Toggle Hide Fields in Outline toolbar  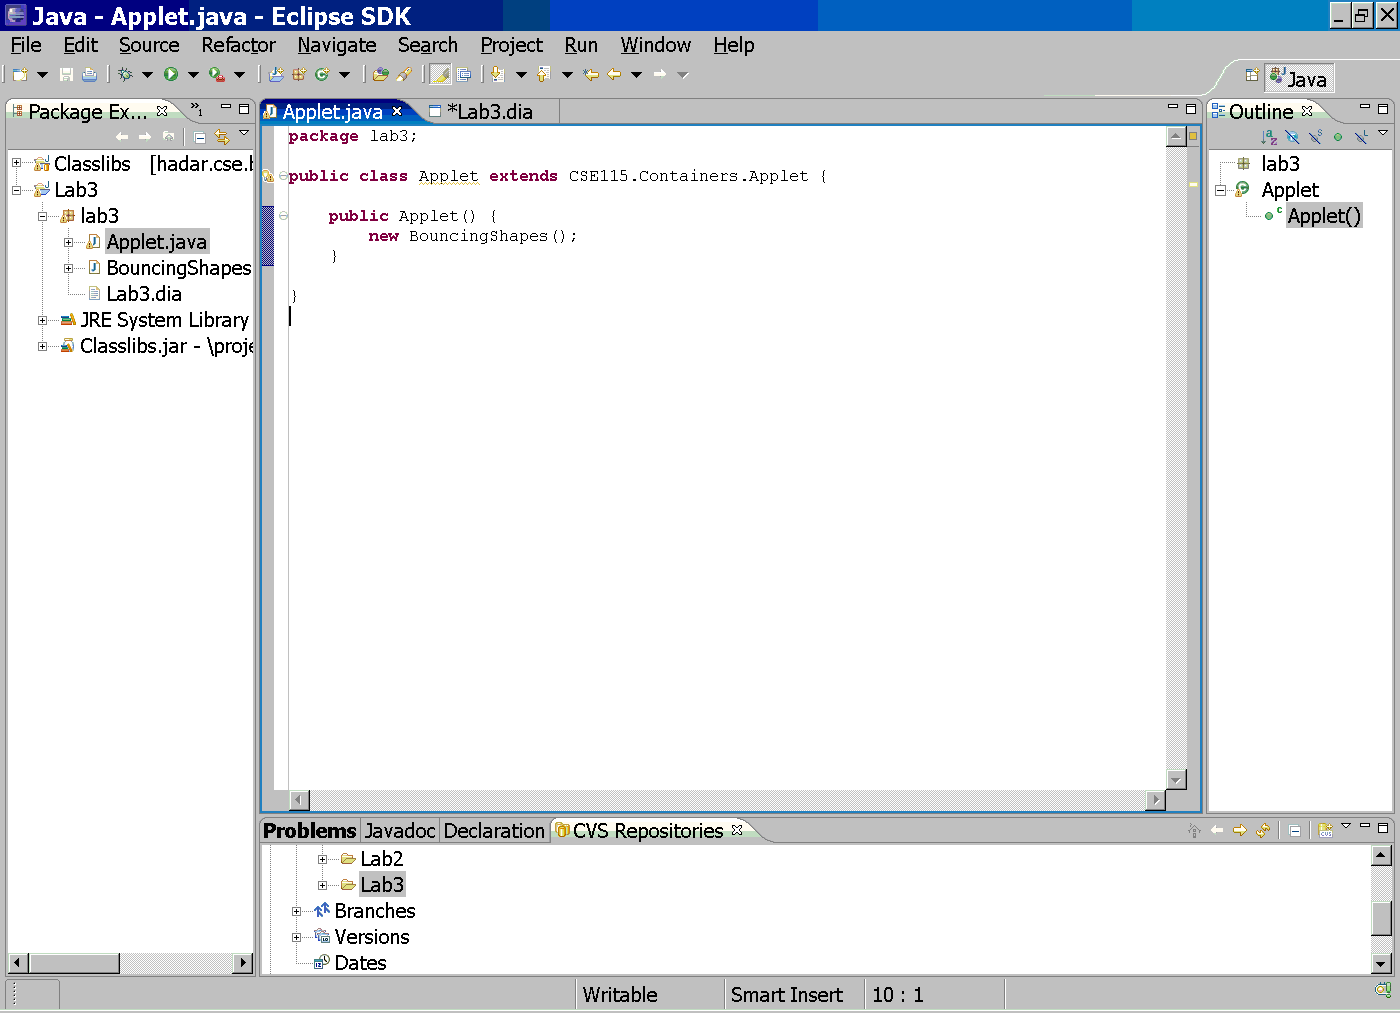1292,137
